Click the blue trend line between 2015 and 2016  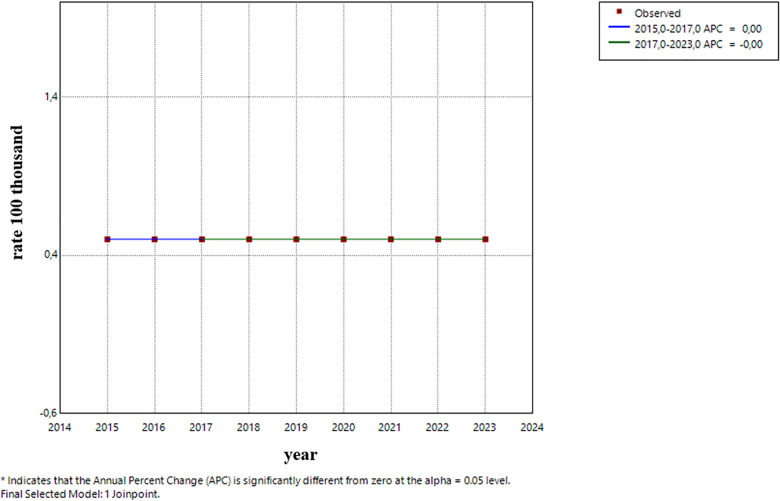click(131, 239)
